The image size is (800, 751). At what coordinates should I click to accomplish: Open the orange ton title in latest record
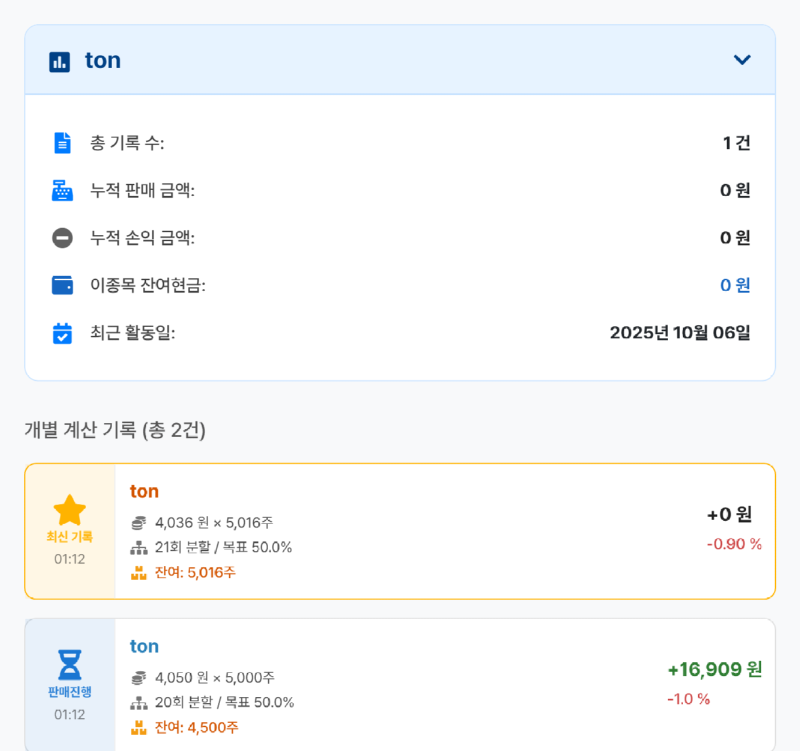[144, 491]
